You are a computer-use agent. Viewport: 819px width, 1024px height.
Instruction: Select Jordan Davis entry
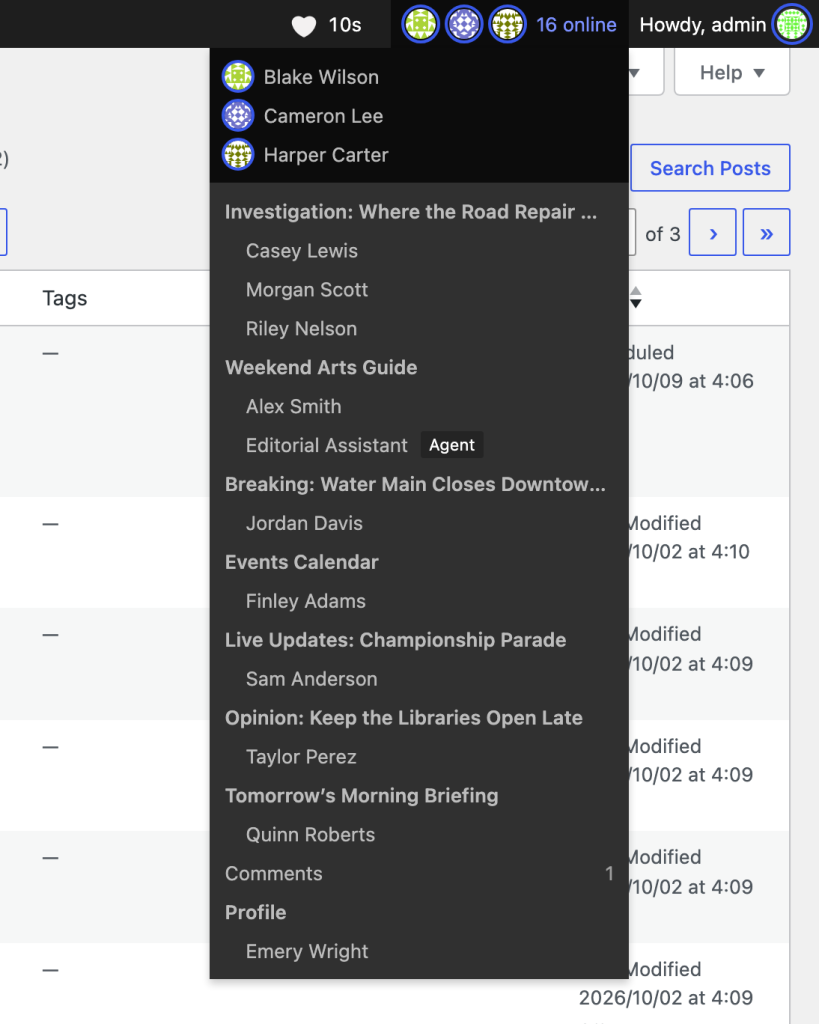[304, 524]
